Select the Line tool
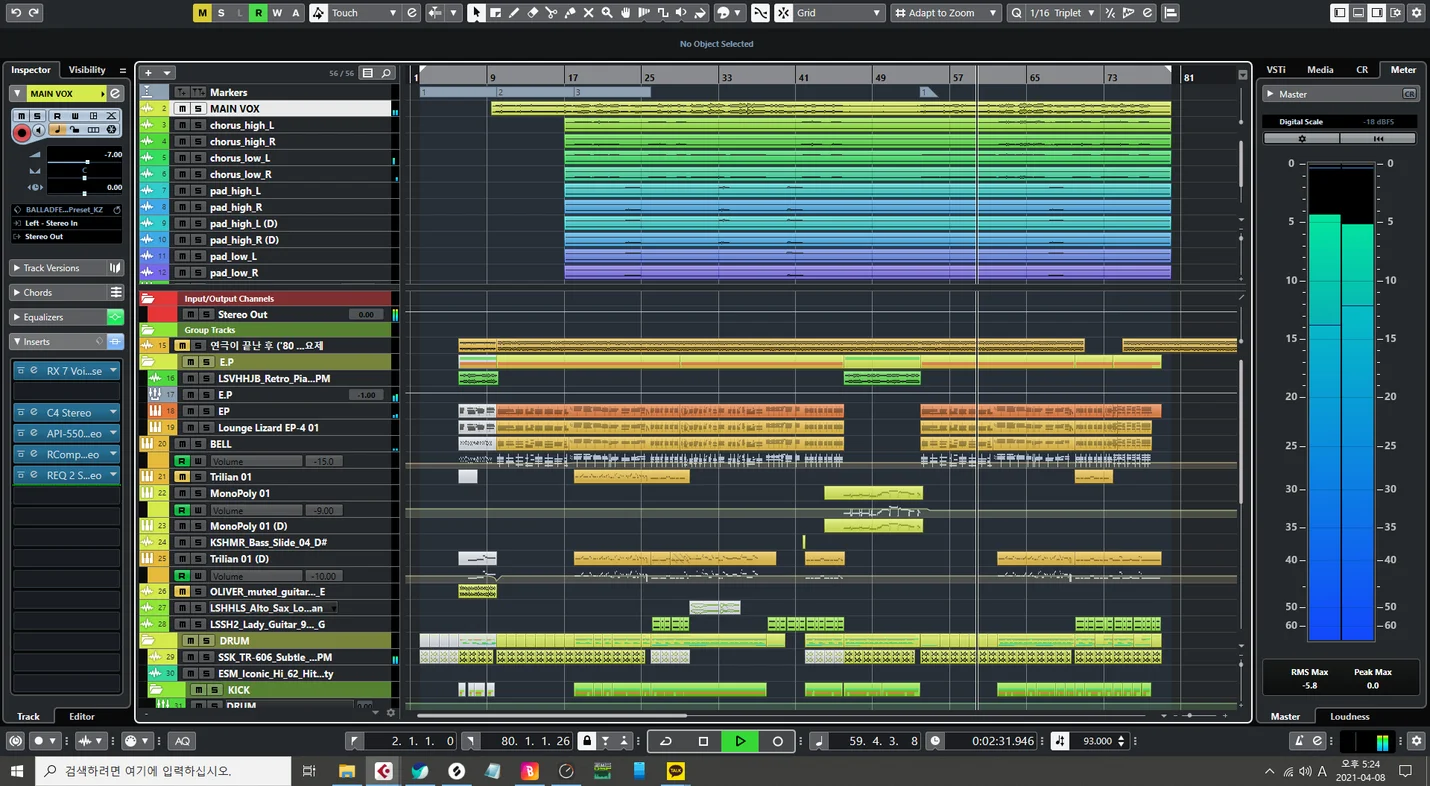The width and height of the screenshot is (1430, 786). tap(663, 13)
